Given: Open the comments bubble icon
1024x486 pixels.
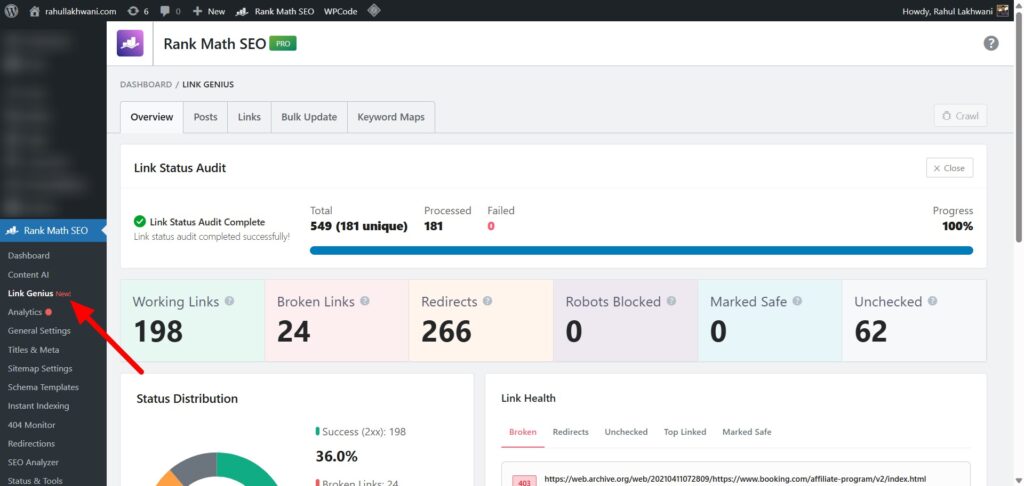Looking at the screenshot, I should [x=170, y=11].
